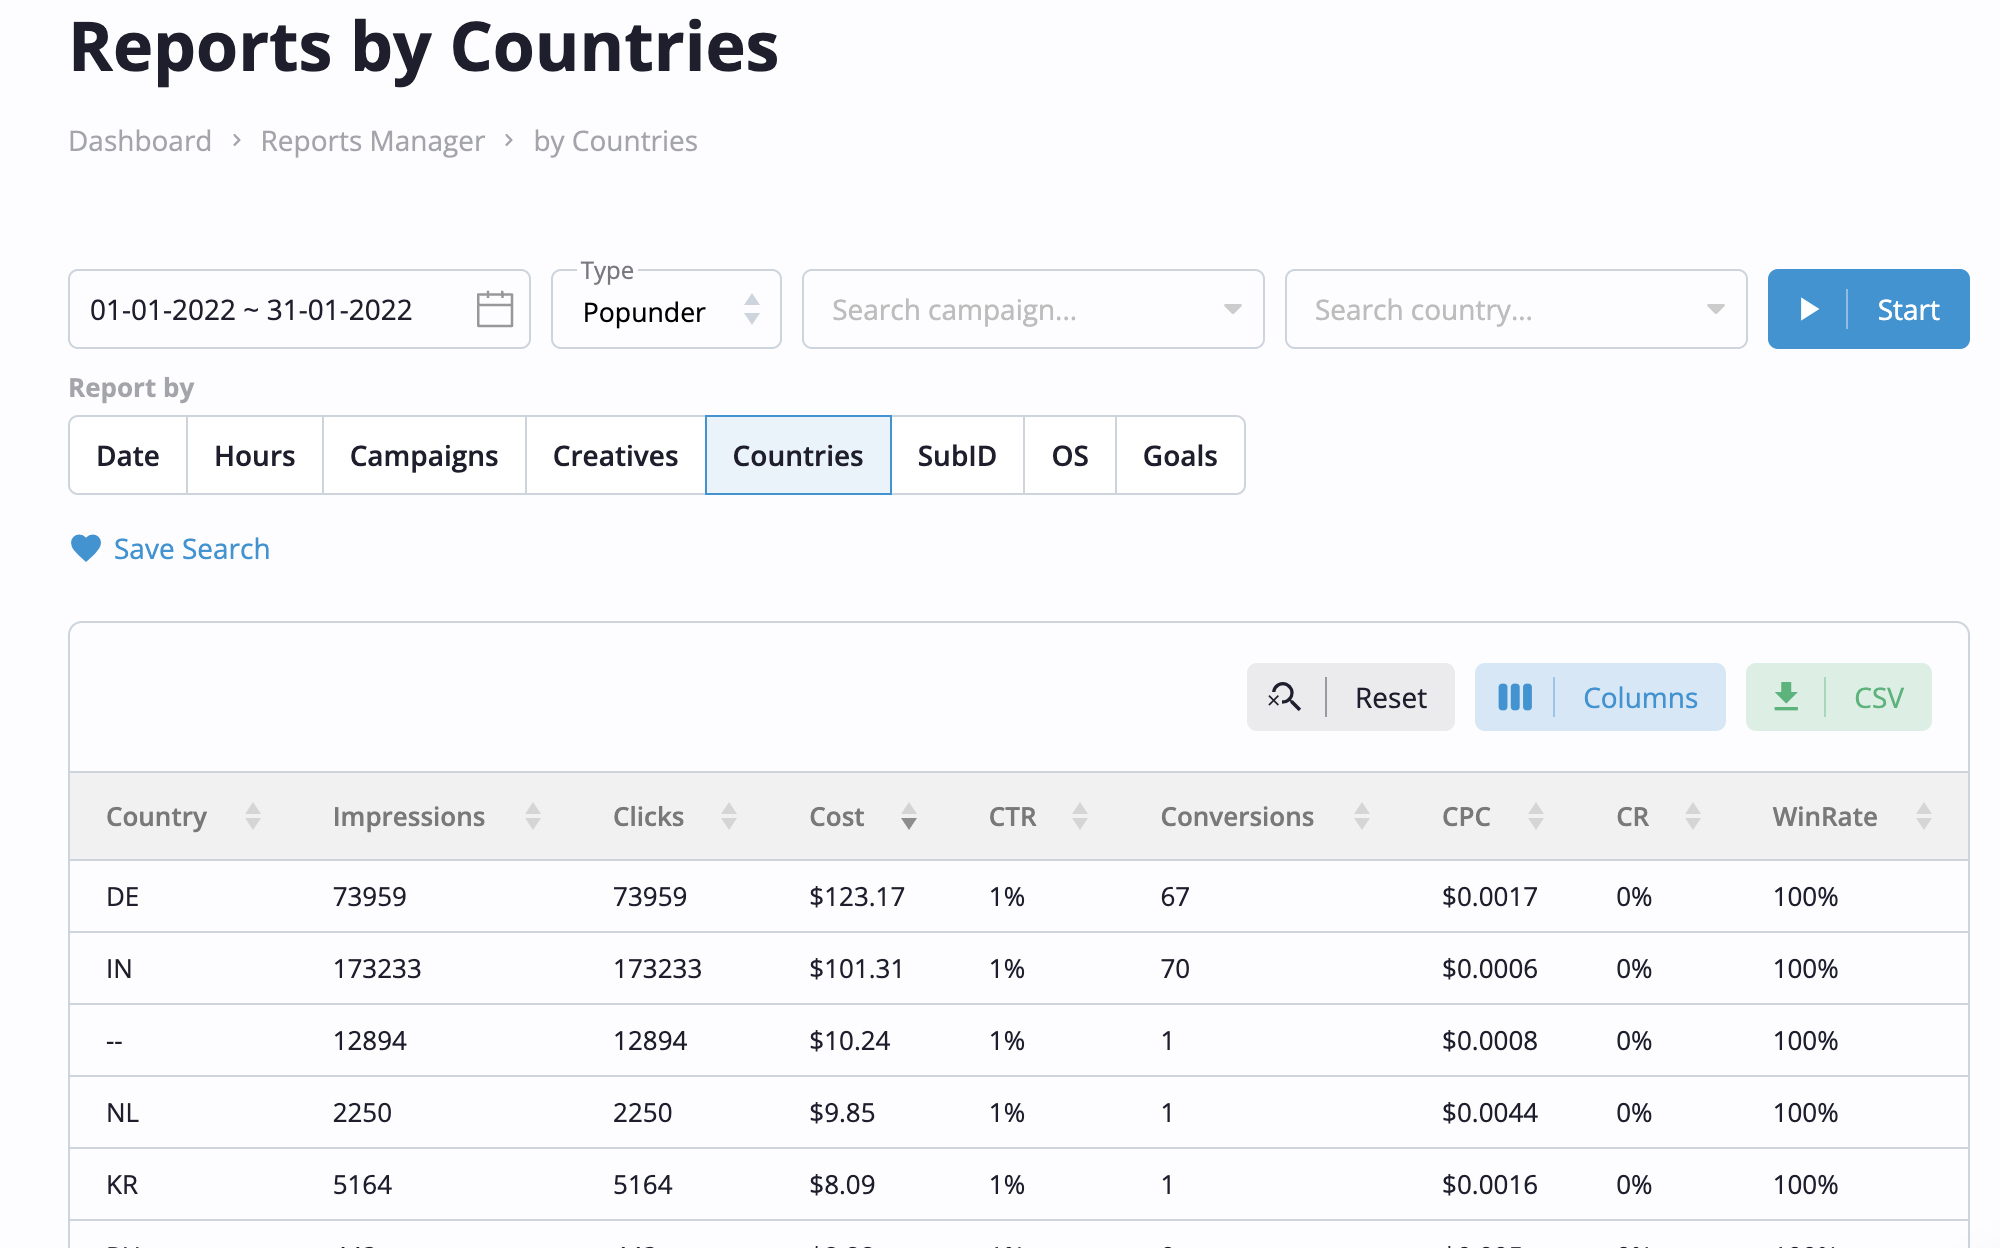This screenshot has width=2000, height=1248.
Task: Switch report to Hours tab
Action: tap(255, 455)
